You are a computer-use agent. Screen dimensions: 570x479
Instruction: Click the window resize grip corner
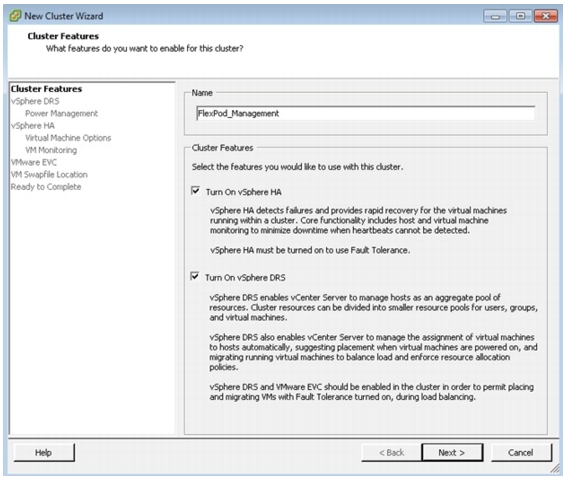pyautogui.click(x=555, y=468)
